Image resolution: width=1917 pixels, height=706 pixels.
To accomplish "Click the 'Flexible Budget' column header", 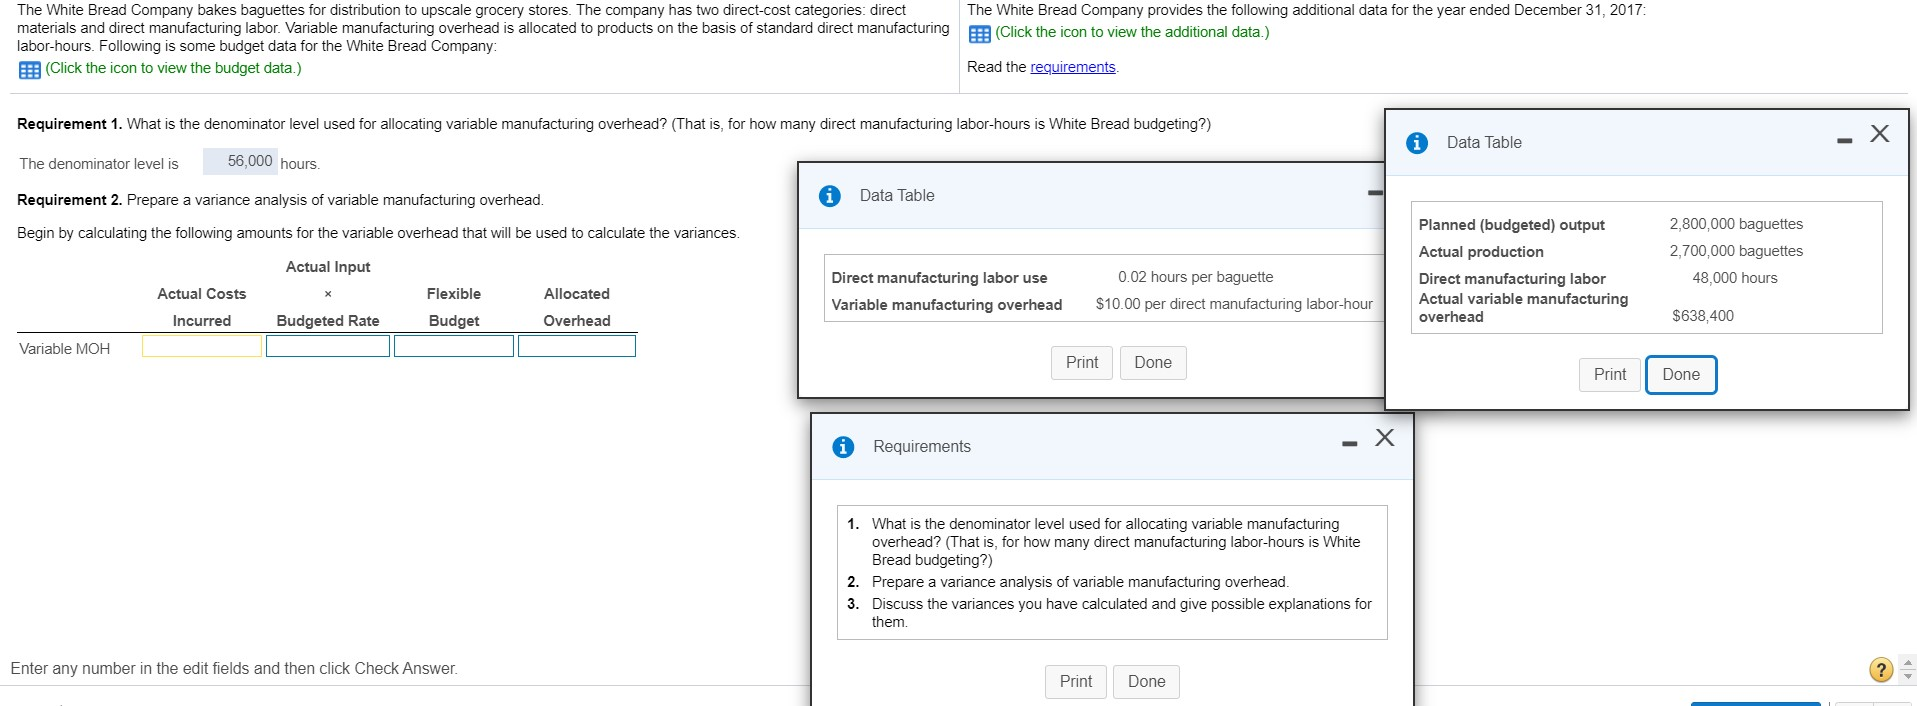I will click(x=454, y=307).
